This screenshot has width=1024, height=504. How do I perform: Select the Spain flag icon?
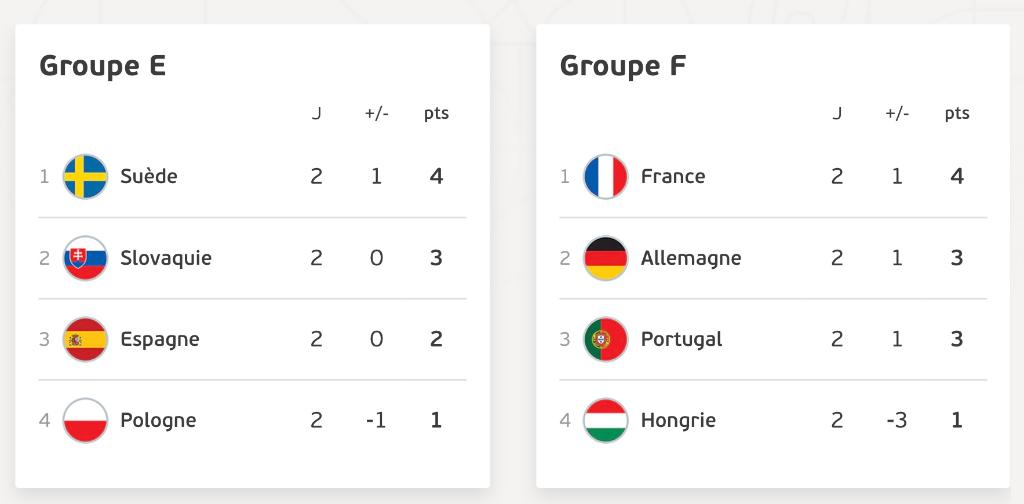click(x=86, y=339)
